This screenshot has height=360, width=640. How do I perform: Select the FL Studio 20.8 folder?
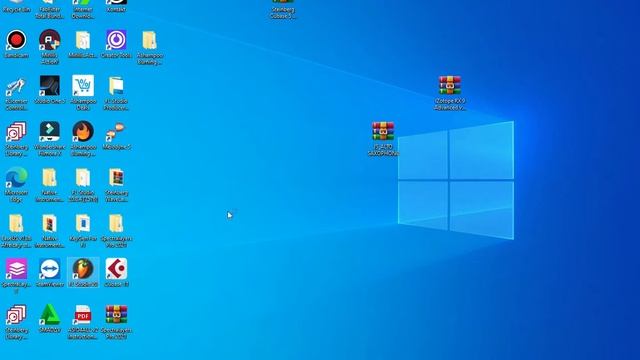click(x=83, y=178)
